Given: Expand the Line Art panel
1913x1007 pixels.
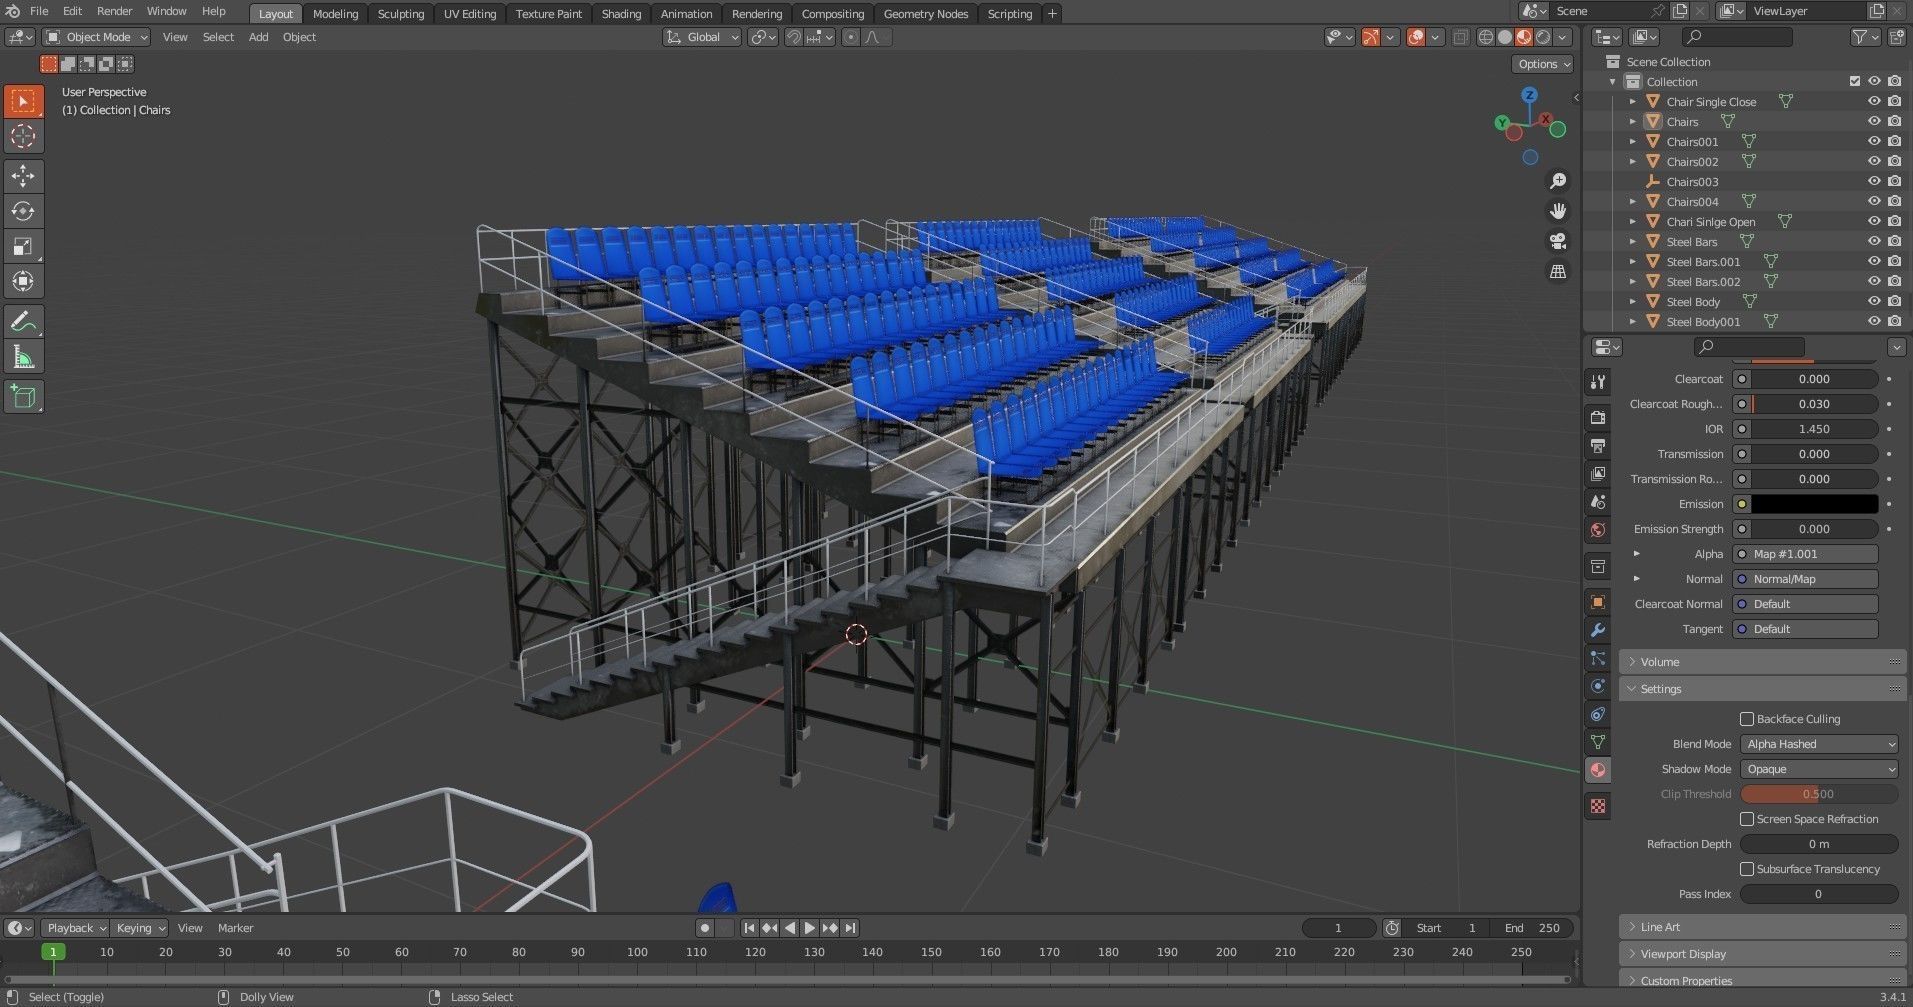Looking at the screenshot, I should coord(1762,927).
